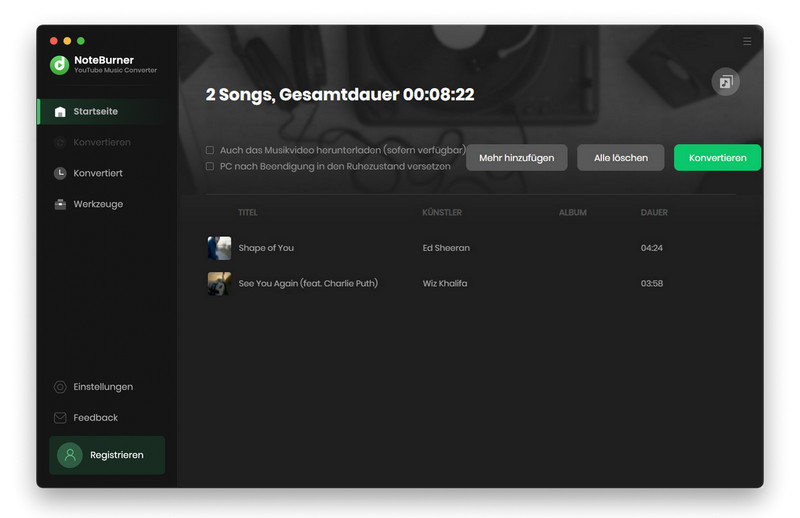Go to the Startseite tab

point(107,112)
